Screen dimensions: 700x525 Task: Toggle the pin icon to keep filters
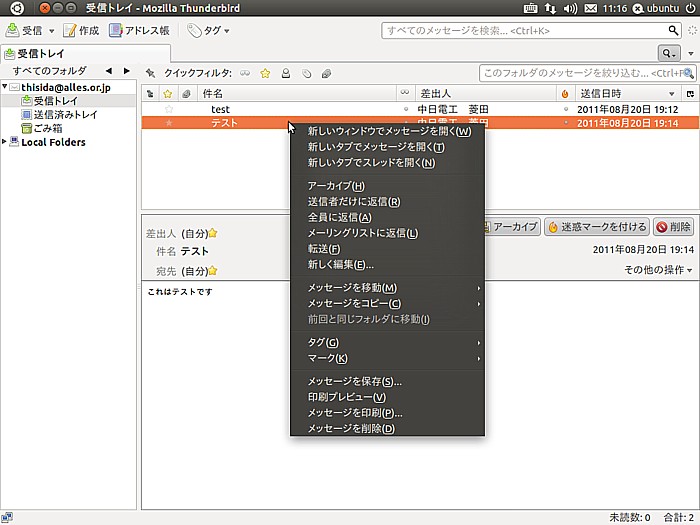pos(150,73)
